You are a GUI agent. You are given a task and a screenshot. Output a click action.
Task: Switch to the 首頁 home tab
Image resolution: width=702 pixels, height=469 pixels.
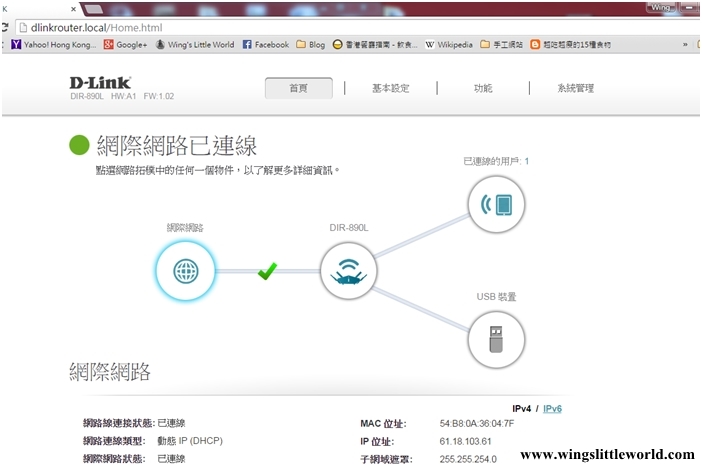coord(298,88)
